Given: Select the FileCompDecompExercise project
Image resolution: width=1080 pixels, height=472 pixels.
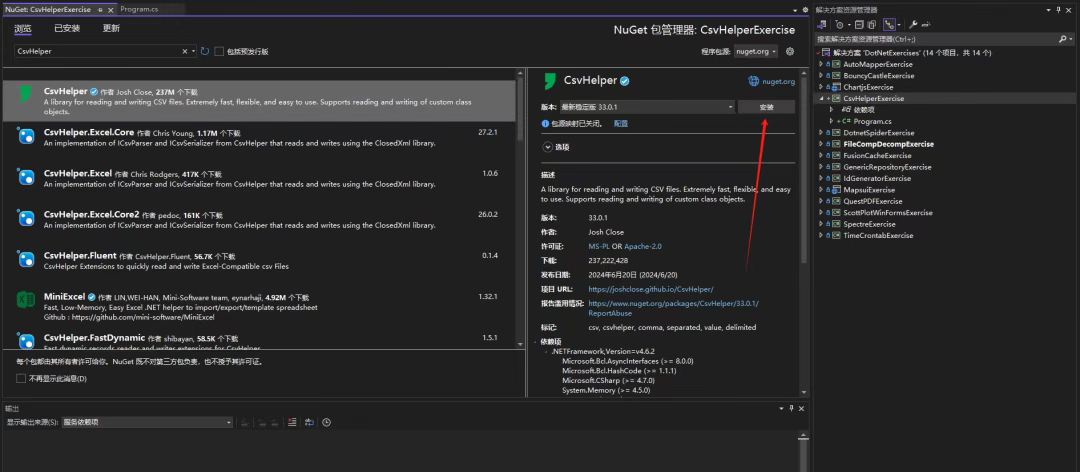Looking at the screenshot, I should (x=888, y=144).
